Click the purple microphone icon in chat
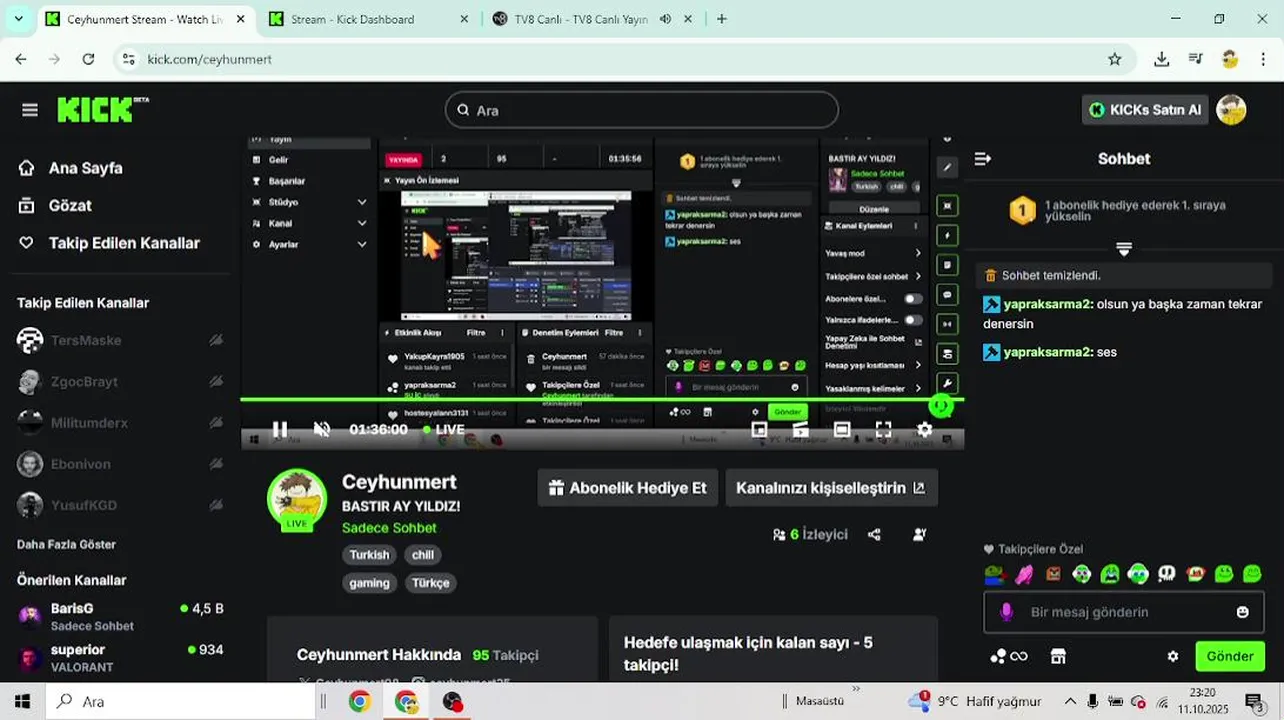The height and width of the screenshot is (720, 1284). [x=1006, y=612]
